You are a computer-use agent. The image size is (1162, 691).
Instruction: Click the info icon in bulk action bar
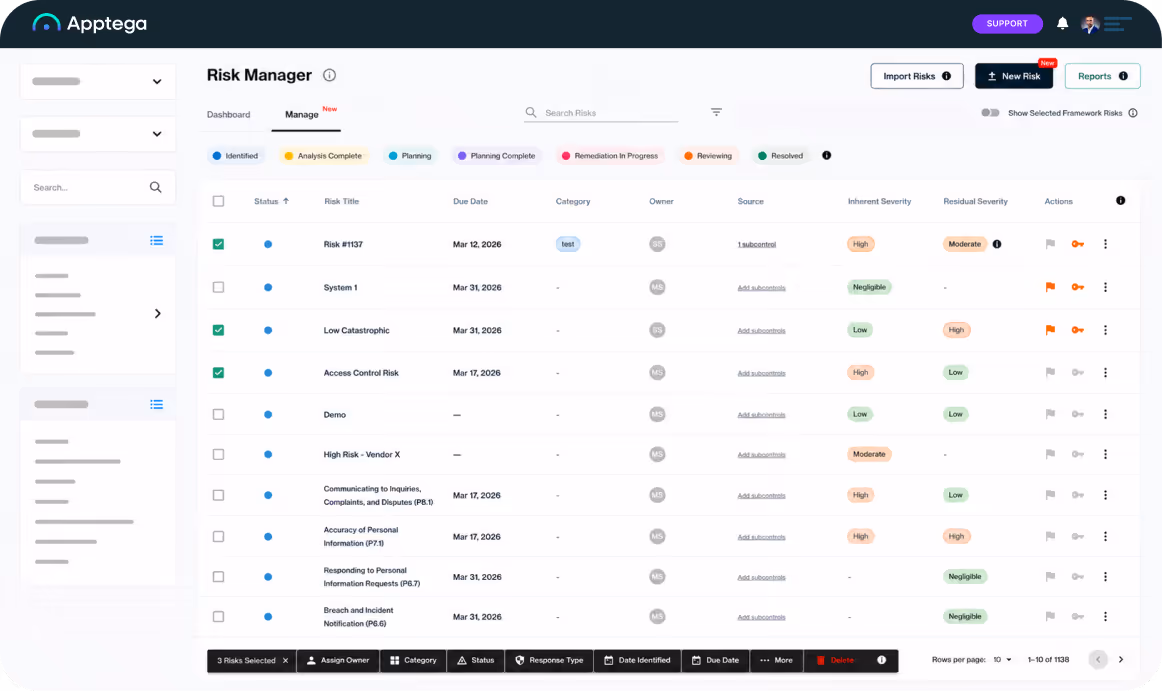[x=881, y=660]
